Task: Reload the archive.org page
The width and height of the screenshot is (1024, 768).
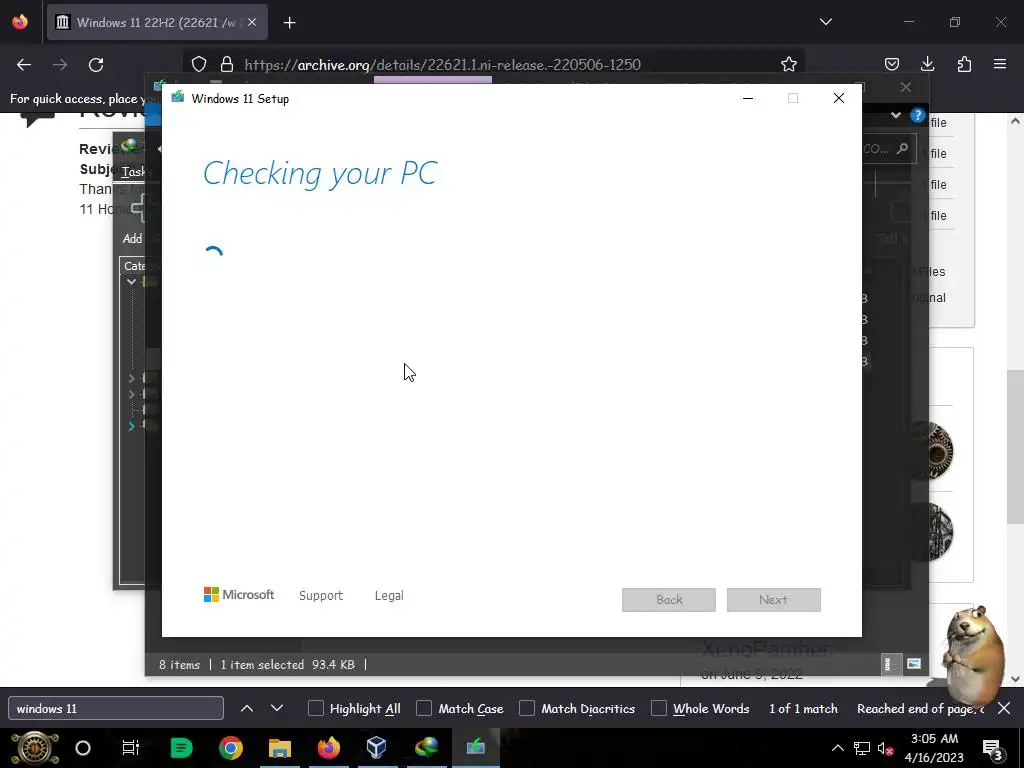Action: coord(96,65)
